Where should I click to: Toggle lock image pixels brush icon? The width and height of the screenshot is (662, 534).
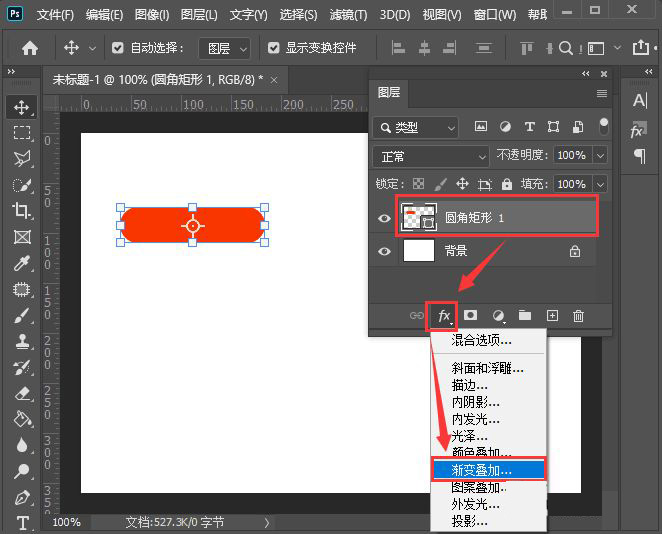click(440, 184)
